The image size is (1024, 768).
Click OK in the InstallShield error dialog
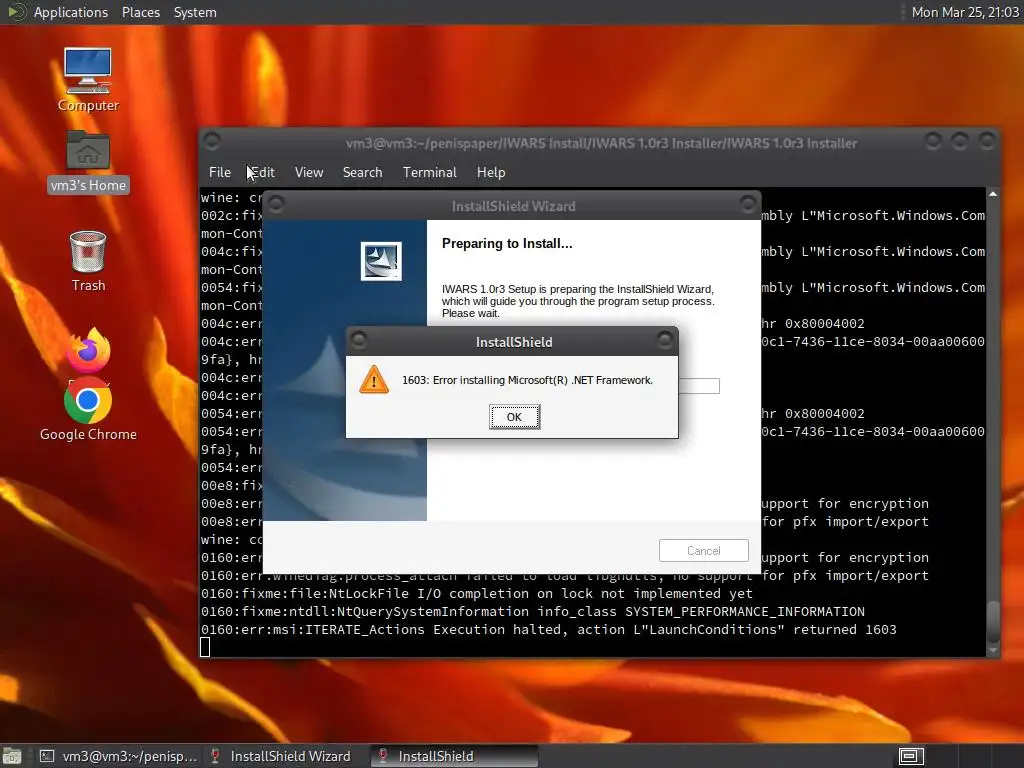(514, 417)
